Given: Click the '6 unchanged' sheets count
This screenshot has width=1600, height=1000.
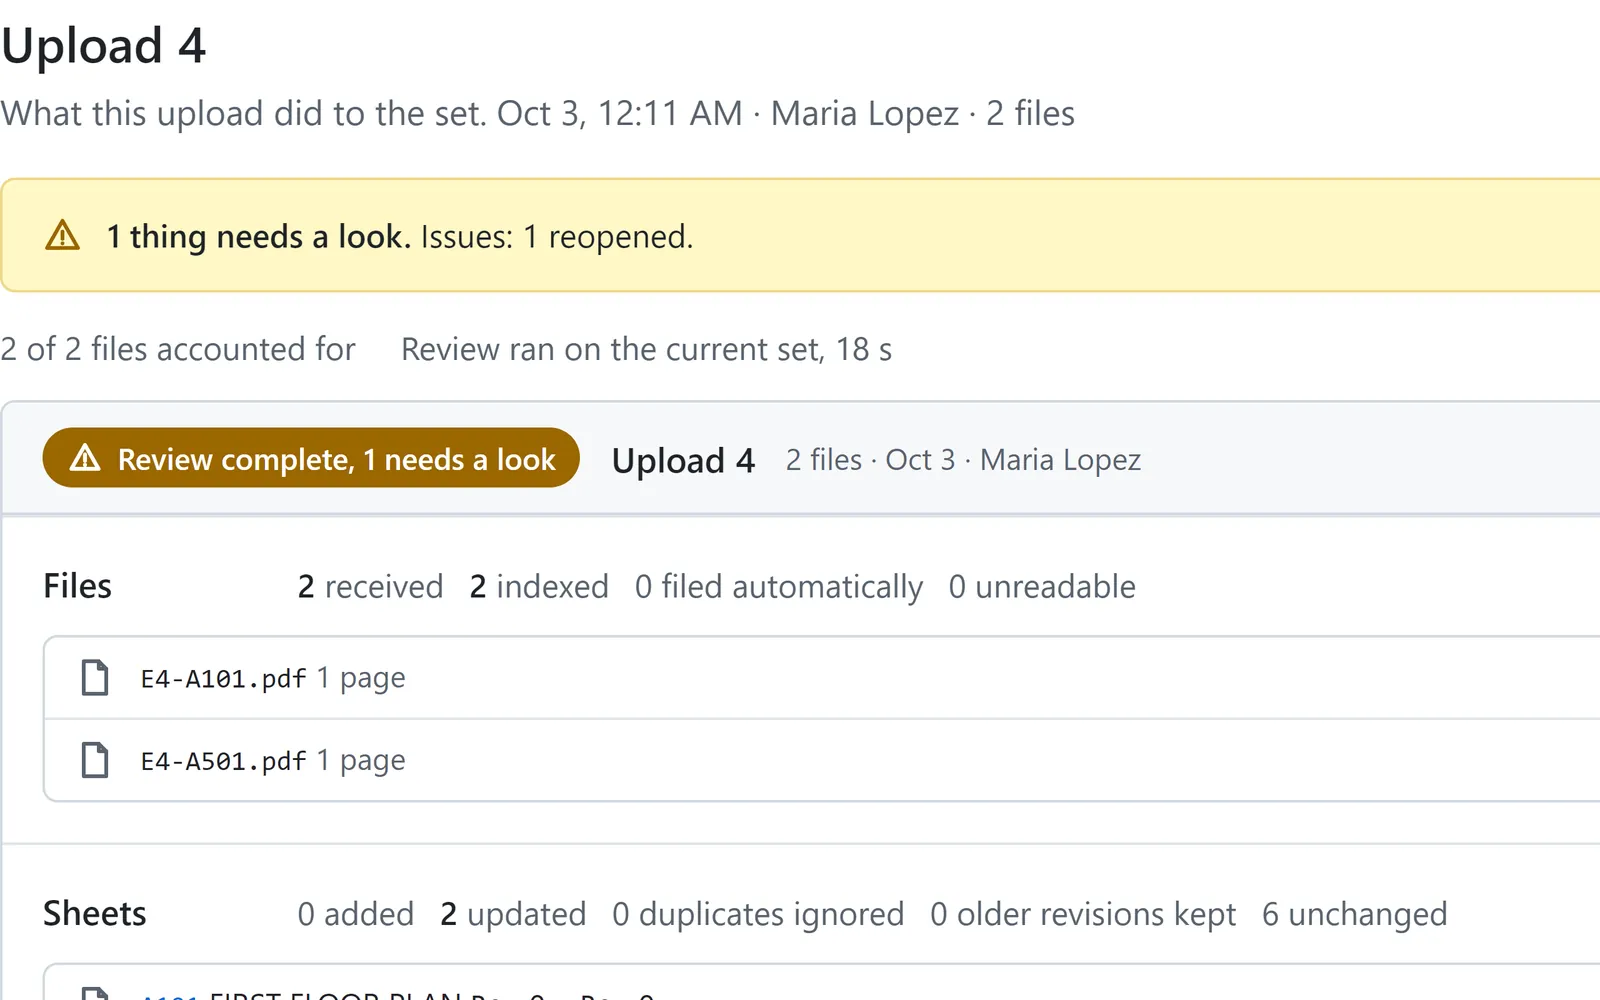Looking at the screenshot, I should [1354, 914].
